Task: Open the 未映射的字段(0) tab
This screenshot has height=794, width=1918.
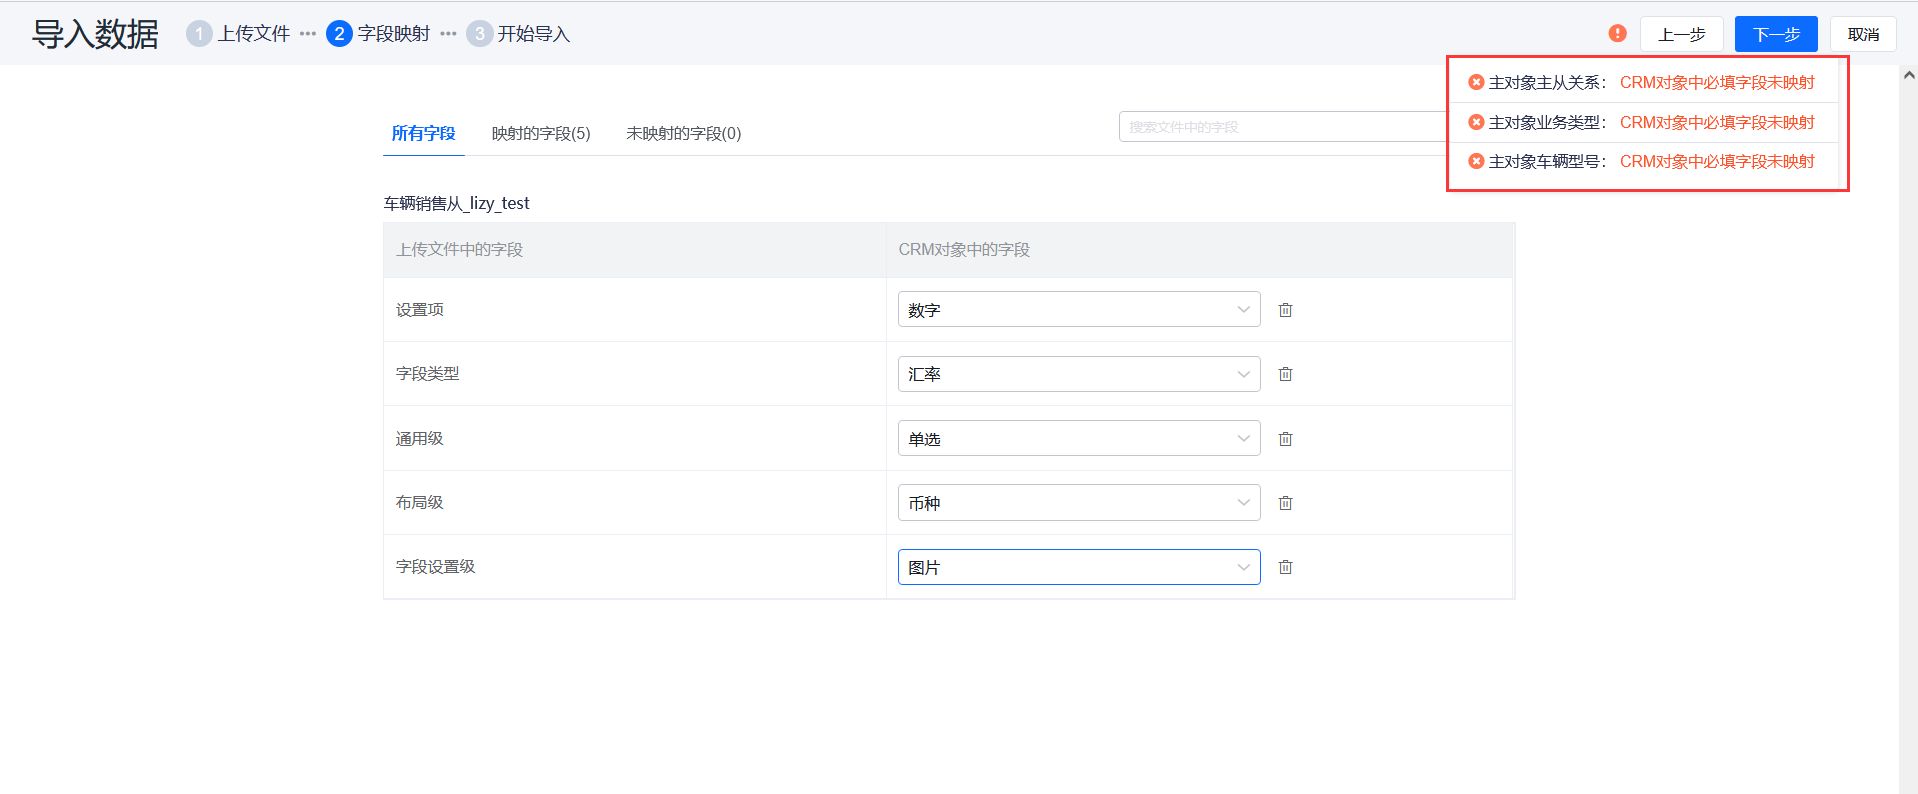Action: 684,133
